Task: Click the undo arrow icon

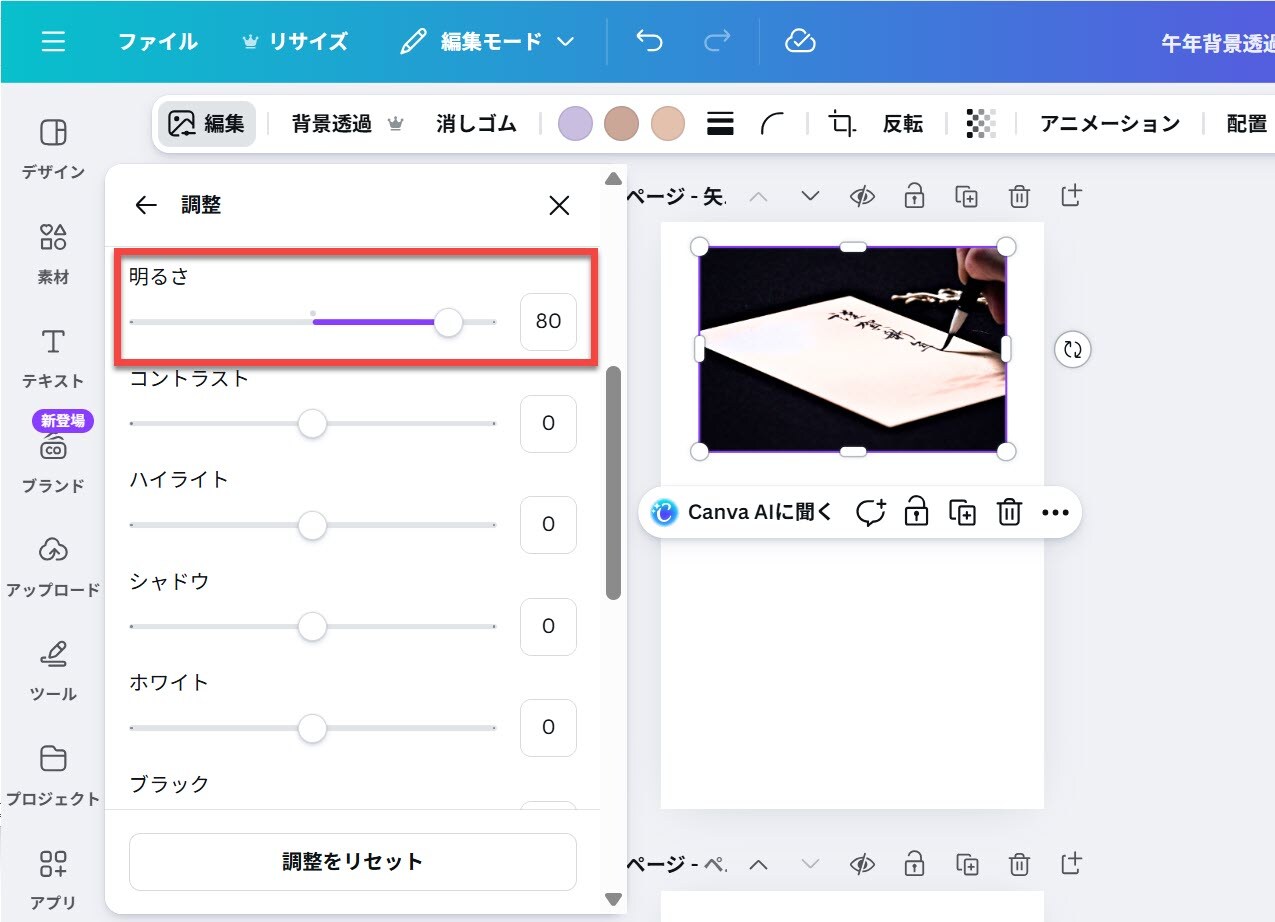Action: tap(650, 42)
